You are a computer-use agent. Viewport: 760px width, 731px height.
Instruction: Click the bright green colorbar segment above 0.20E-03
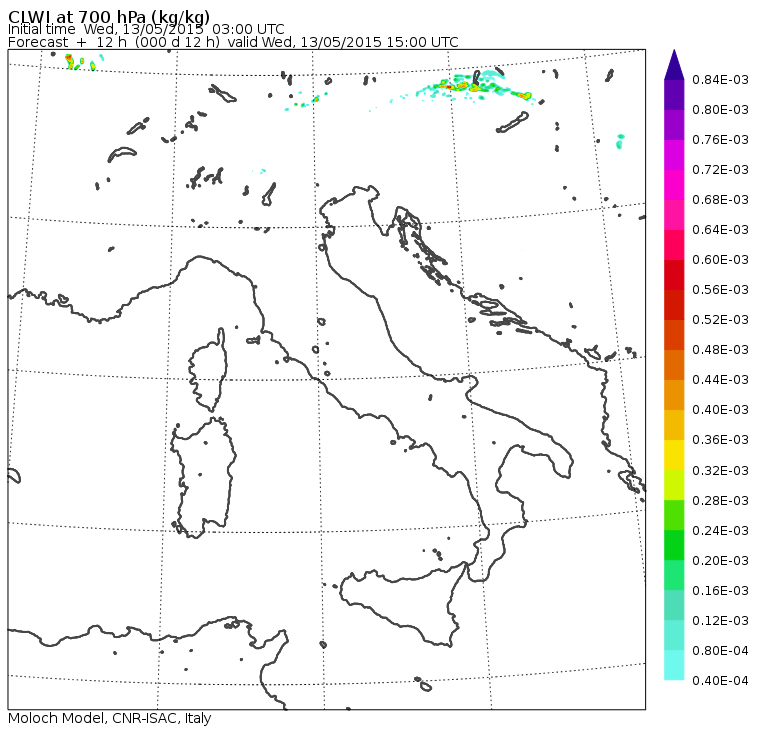click(674, 545)
